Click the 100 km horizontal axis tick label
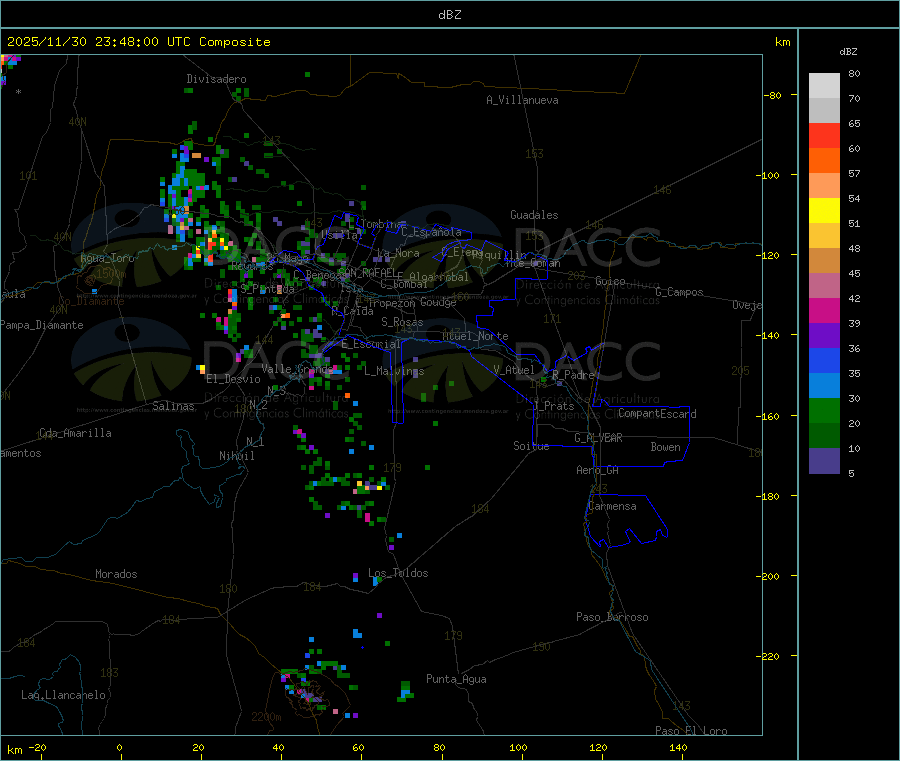 coord(518,747)
